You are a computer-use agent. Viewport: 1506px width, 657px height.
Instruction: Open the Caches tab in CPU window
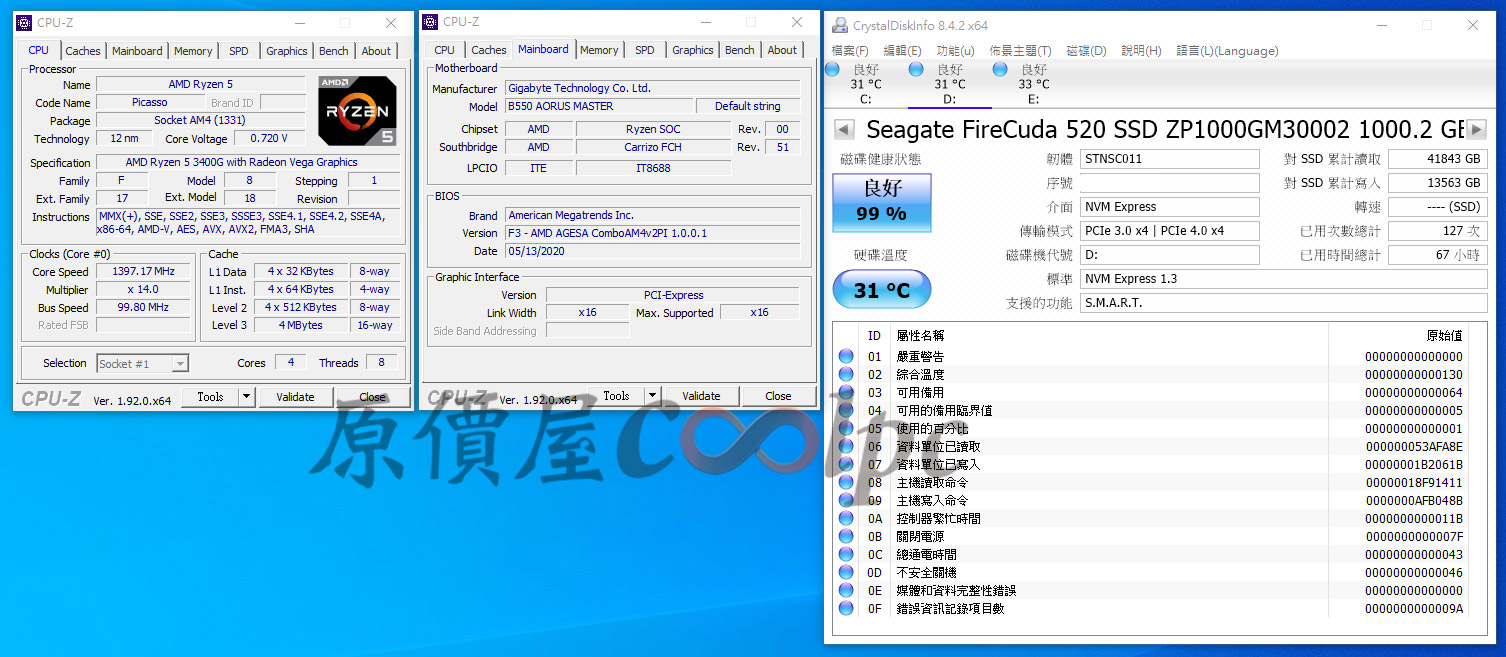coord(83,51)
